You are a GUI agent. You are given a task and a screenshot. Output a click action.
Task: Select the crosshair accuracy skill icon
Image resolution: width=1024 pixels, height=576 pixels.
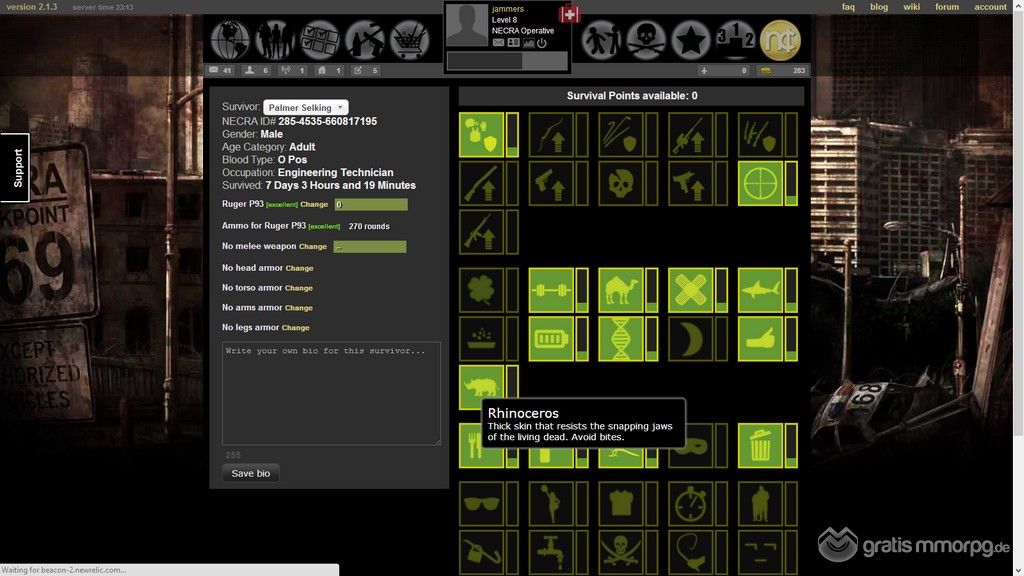pos(761,183)
